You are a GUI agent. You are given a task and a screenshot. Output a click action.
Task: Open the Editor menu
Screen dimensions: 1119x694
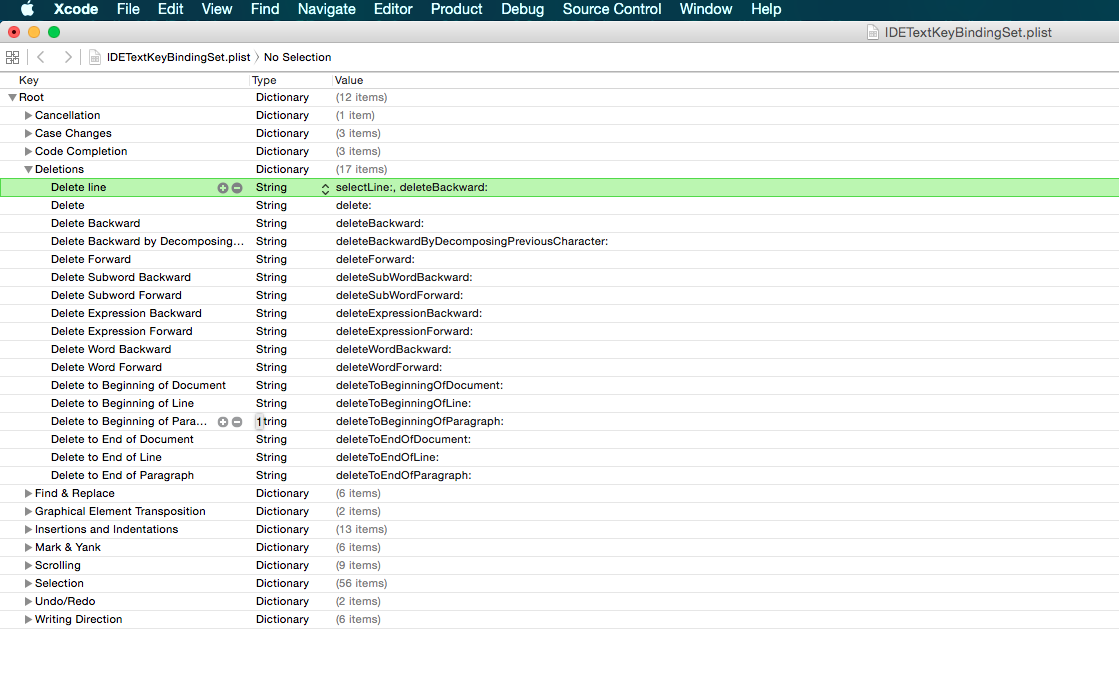point(393,9)
